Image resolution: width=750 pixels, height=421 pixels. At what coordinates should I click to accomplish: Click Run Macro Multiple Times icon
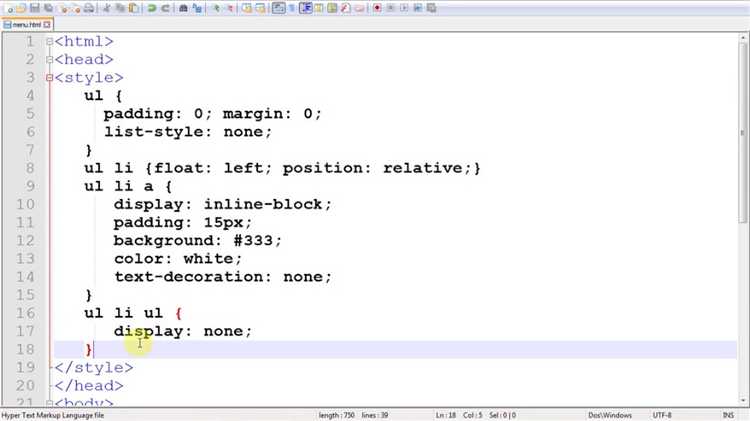[x=418, y=8]
